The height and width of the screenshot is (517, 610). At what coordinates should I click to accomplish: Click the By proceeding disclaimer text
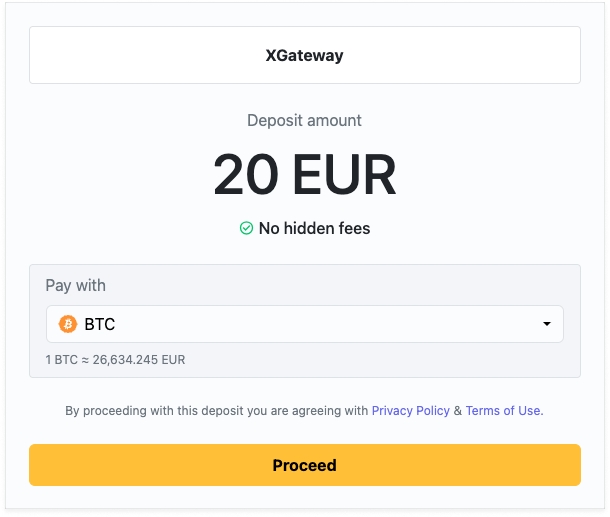[215, 411]
